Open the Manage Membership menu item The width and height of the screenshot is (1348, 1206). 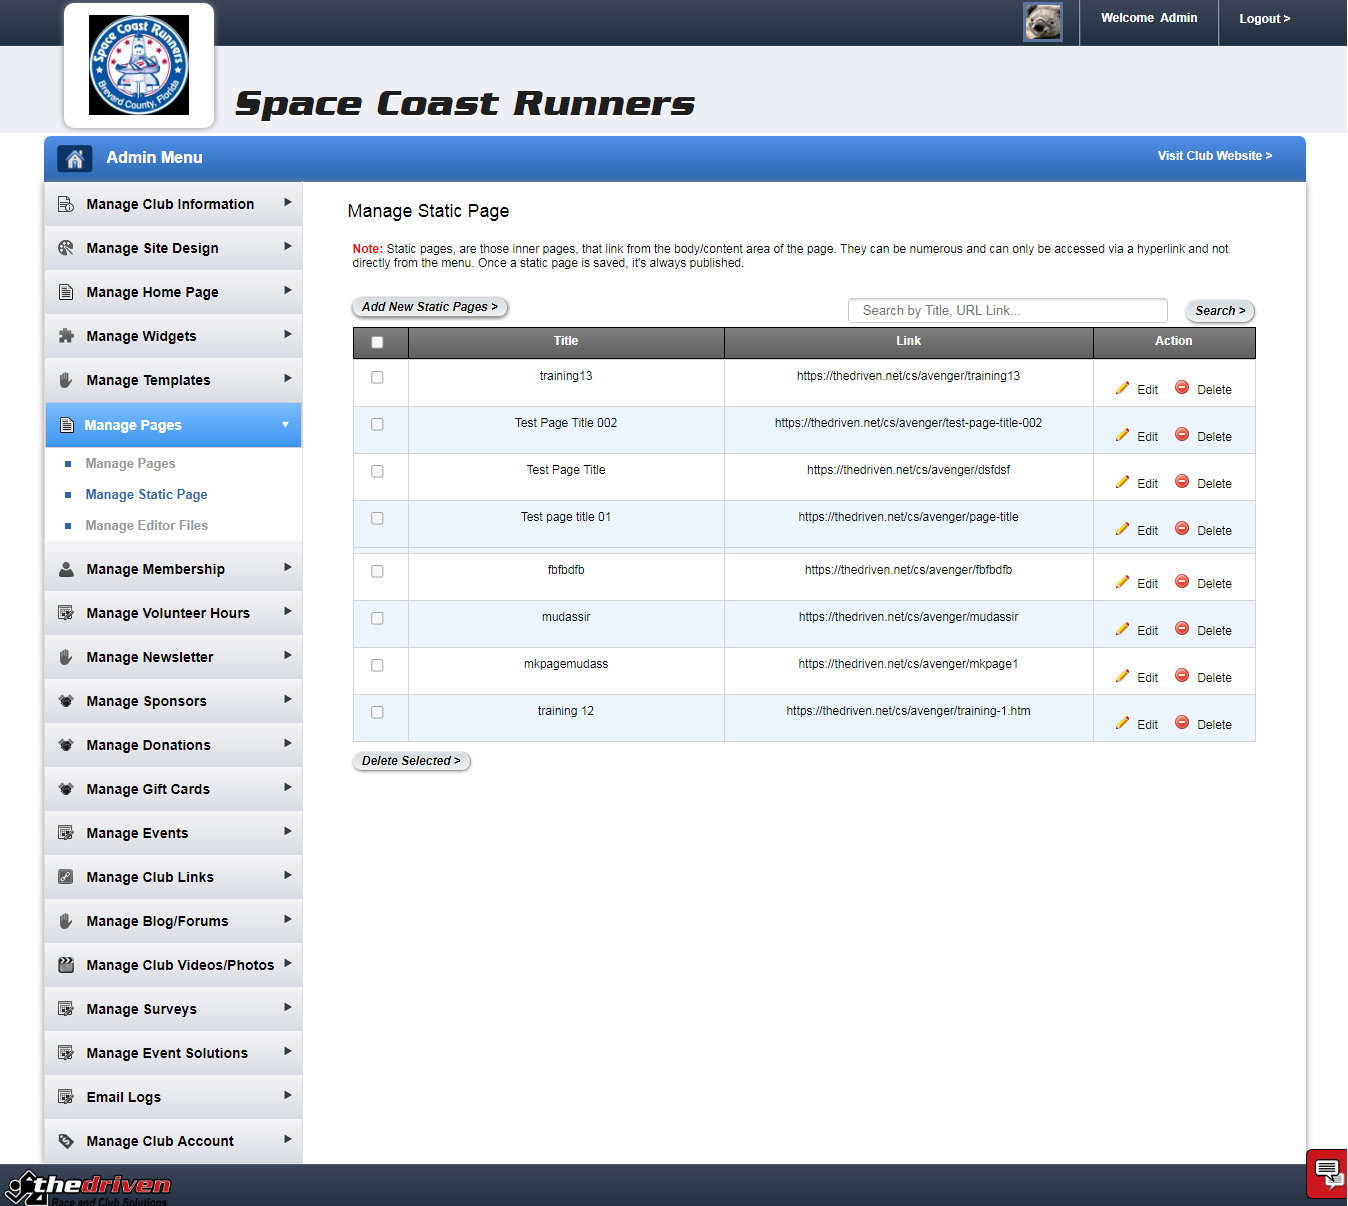coord(155,569)
